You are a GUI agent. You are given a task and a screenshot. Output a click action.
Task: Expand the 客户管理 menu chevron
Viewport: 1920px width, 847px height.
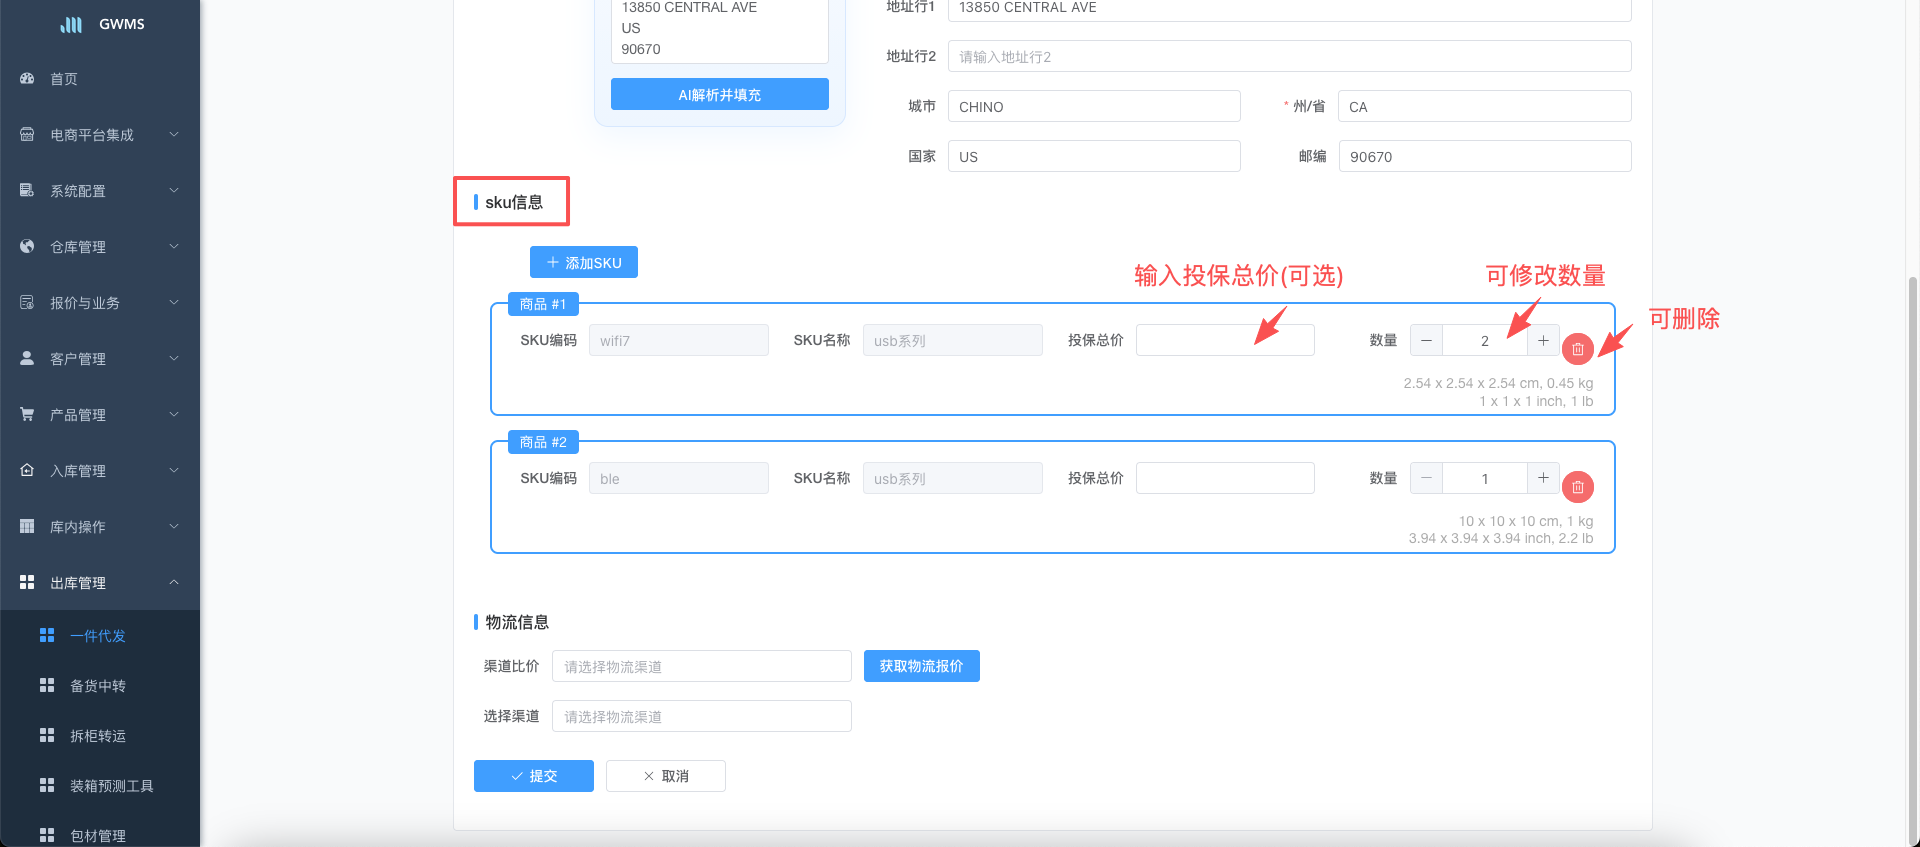[x=174, y=358]
